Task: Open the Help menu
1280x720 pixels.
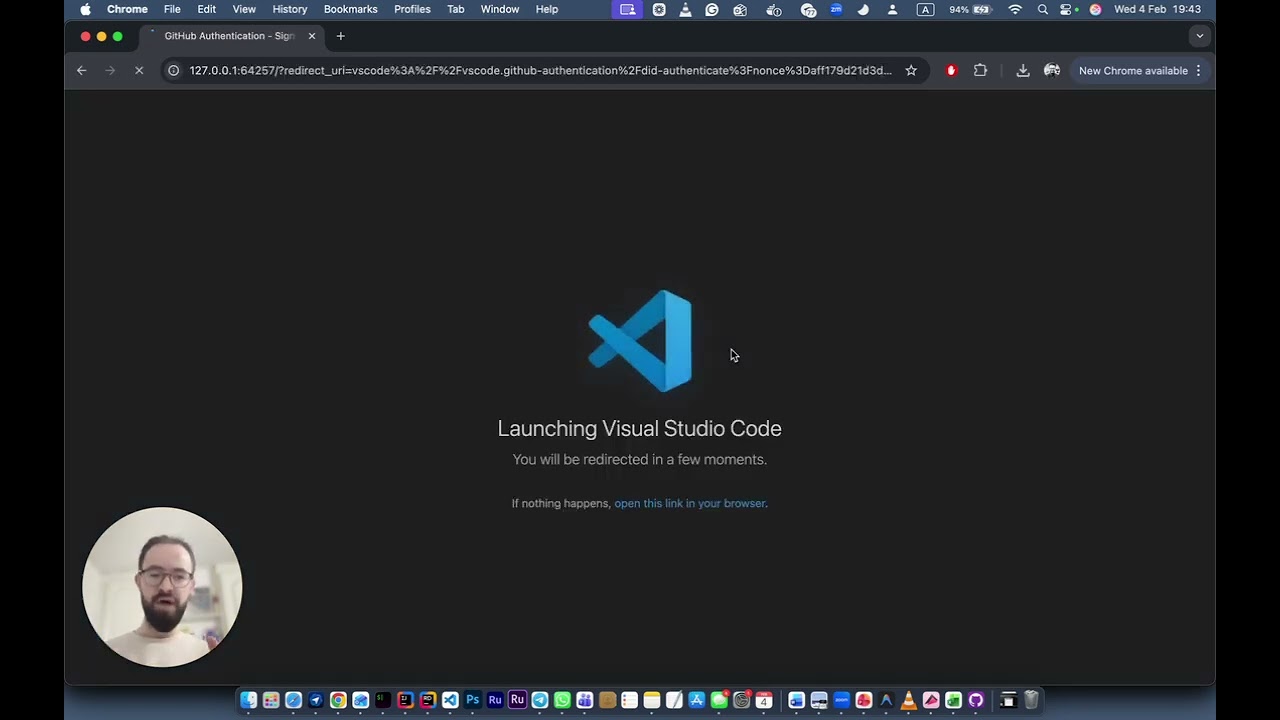Action: [547, 9]
